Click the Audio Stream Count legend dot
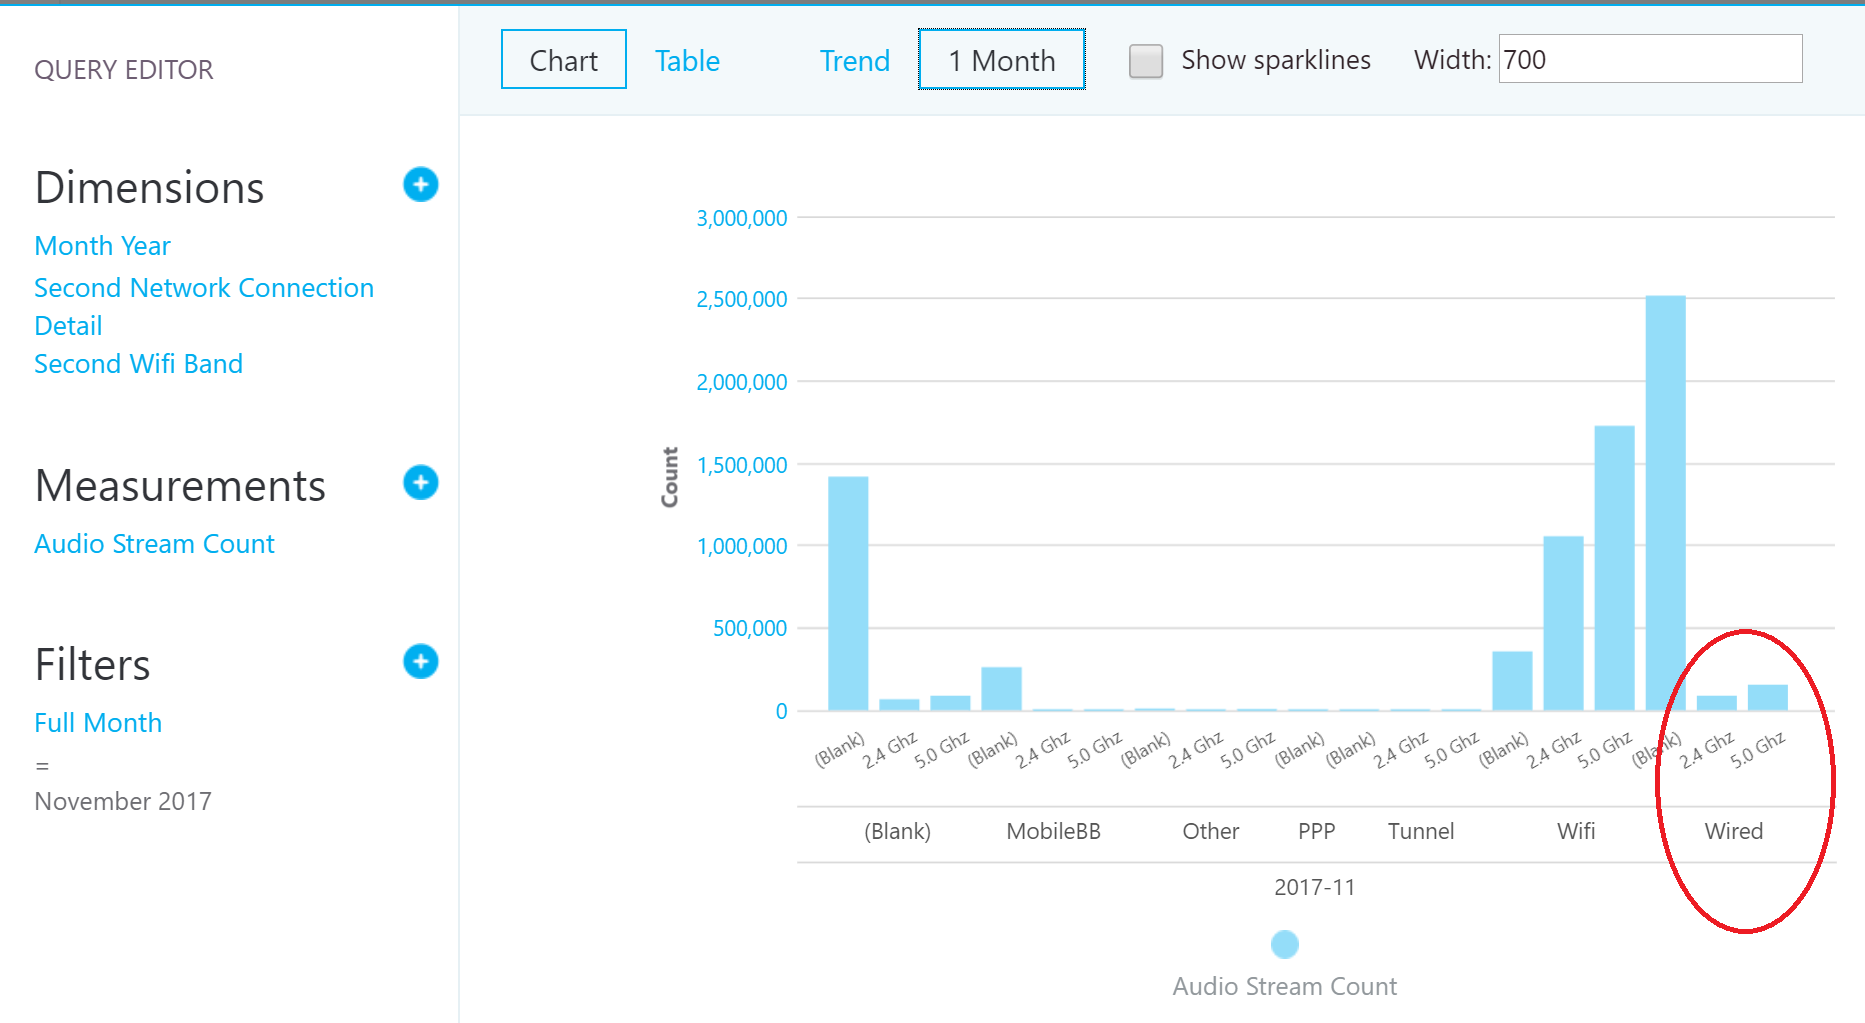The width and height of the screenshot is (1865, 1023). click(x=1285, y=944)
